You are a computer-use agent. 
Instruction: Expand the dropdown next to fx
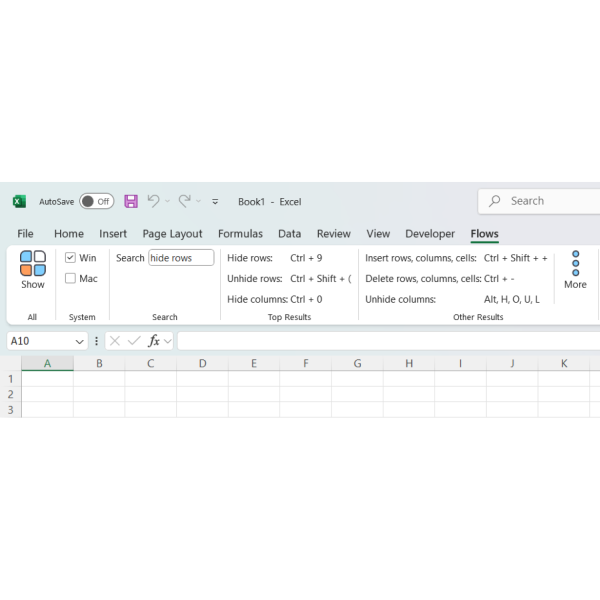coord(168,341)
